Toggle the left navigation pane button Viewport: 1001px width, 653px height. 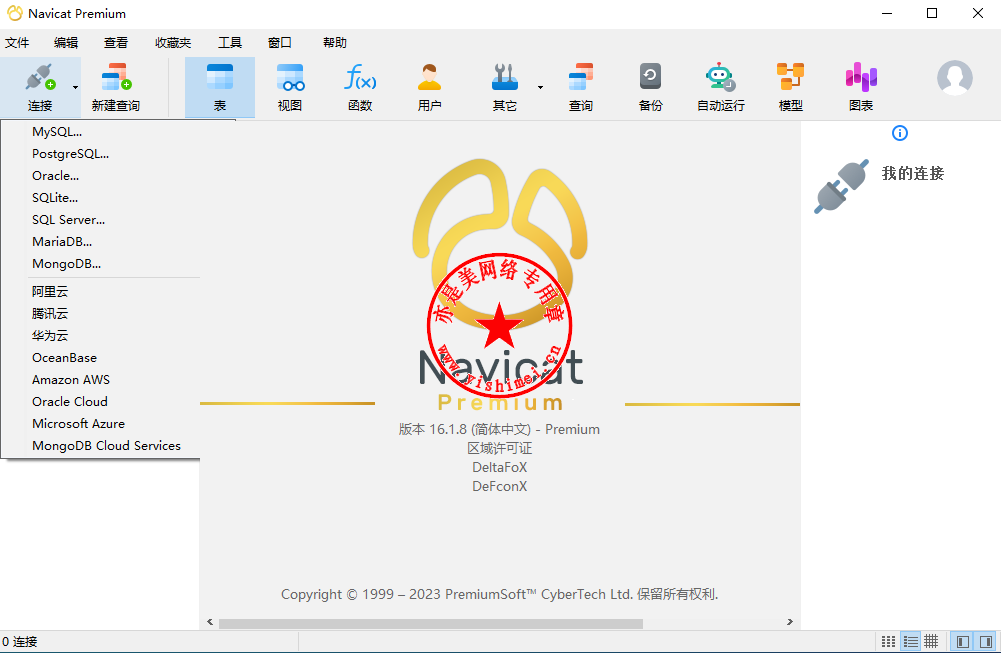(x=963, y=642)
